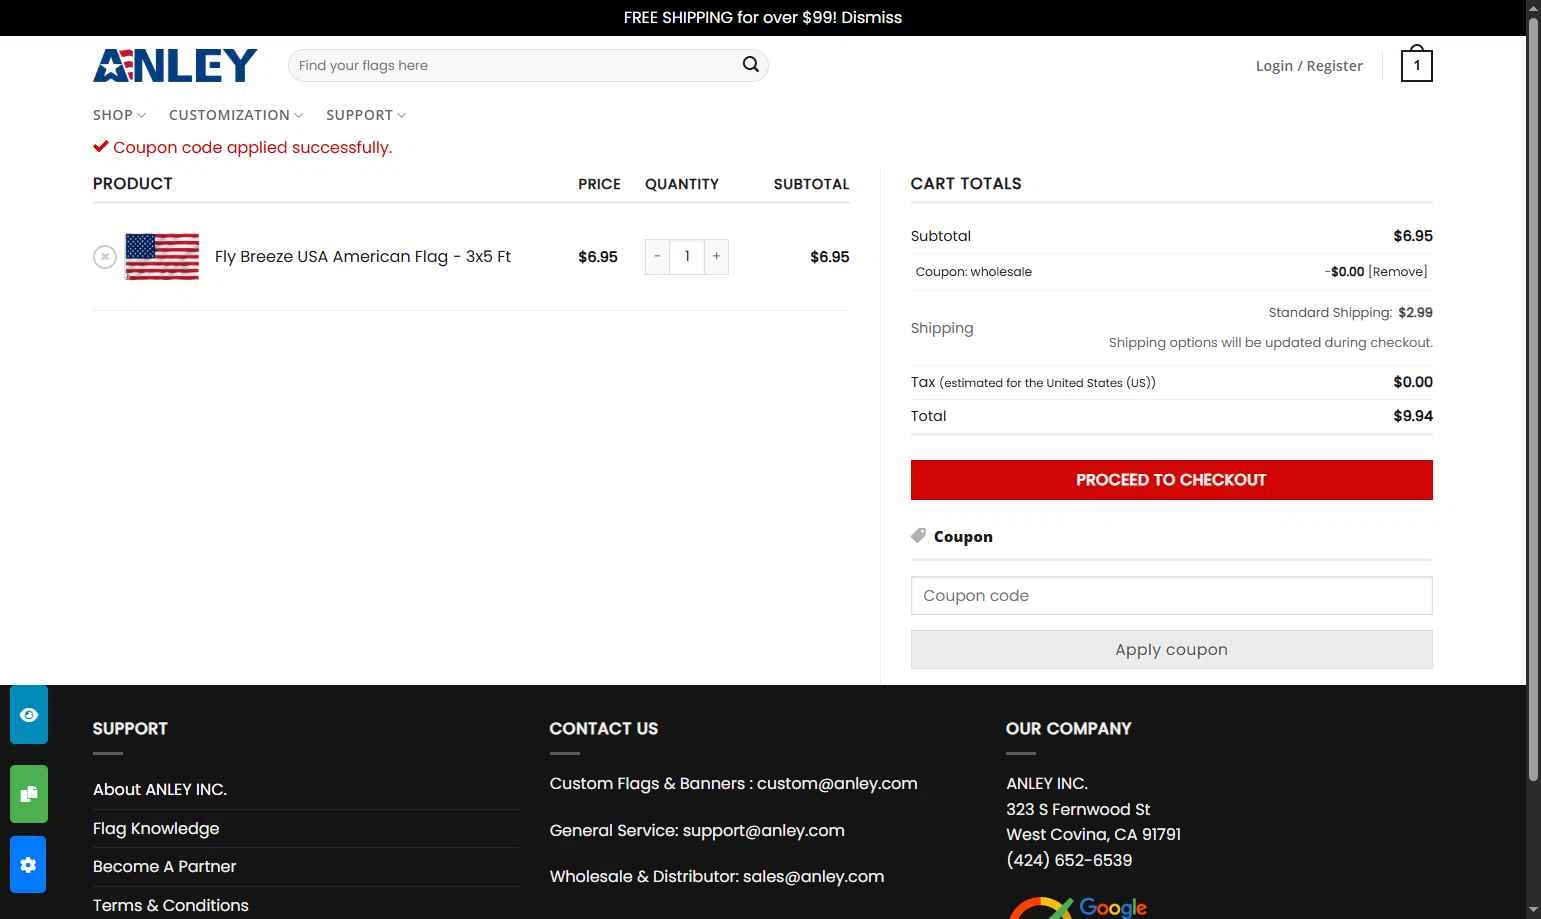Click Apply coupon button
Screen dimensions: 1541x919
(1171, 650)
